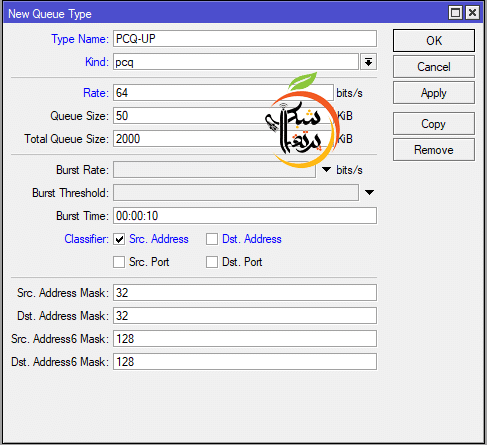Uncheck the Src. Address classifier checkbox
487x445 pixels.
[119, 239]
